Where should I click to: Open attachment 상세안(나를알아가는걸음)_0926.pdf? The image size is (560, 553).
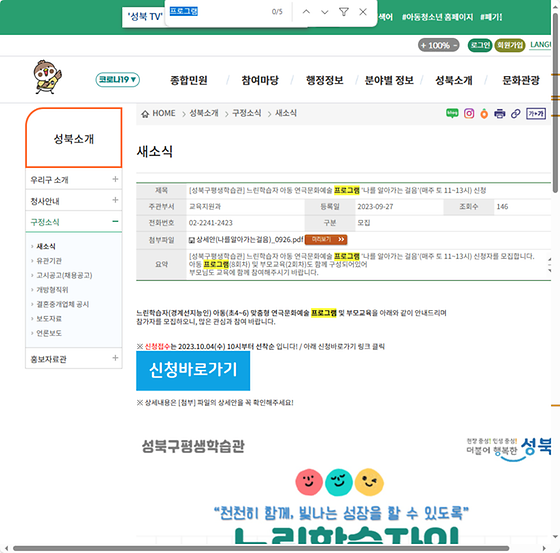coord(250,239)
